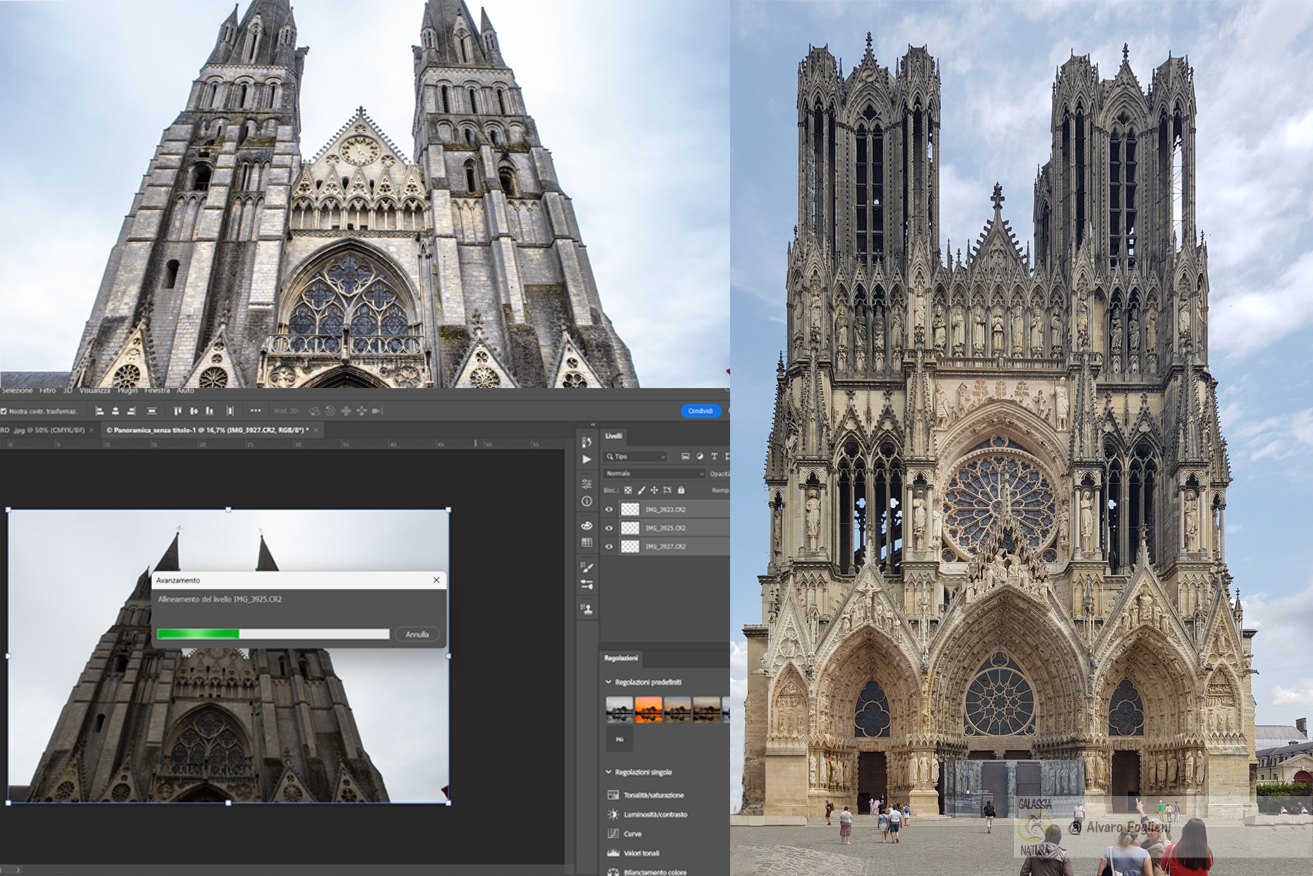Switch to the .jpg @ 50% document tab
Screen dimensions: 1313x876
(x=48, y=430)
